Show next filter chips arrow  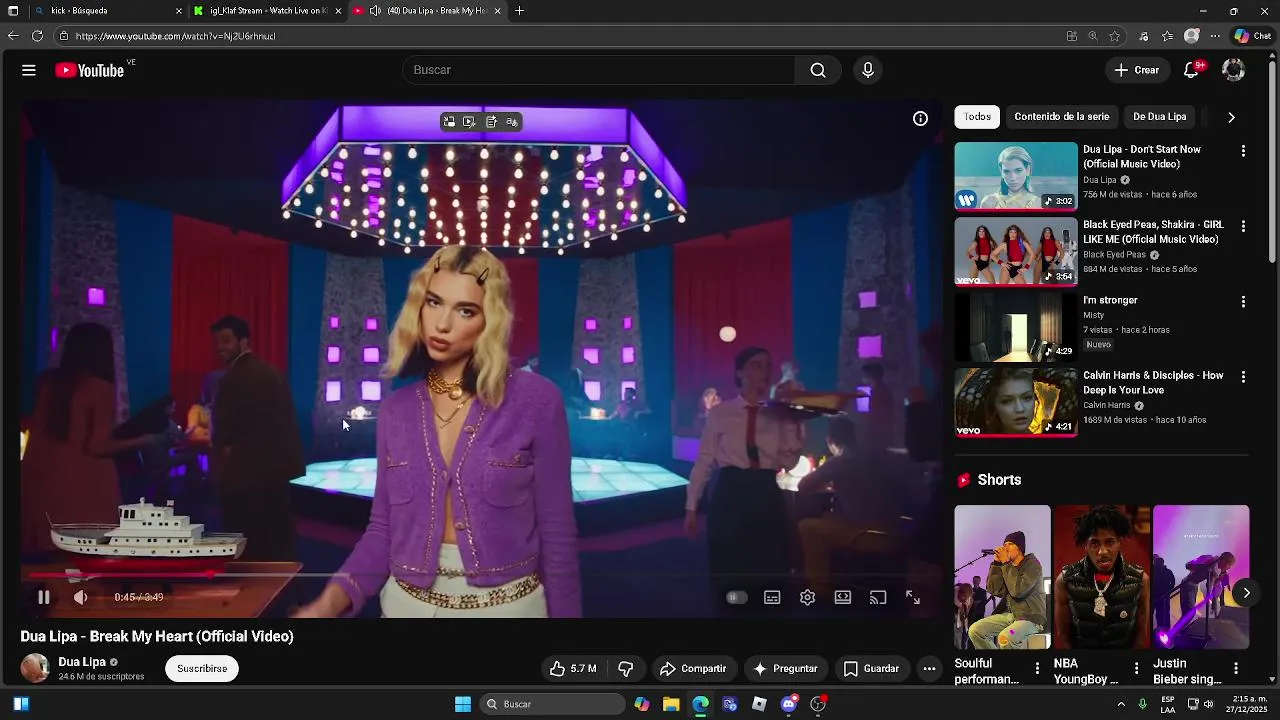(x=1231, y=117)
